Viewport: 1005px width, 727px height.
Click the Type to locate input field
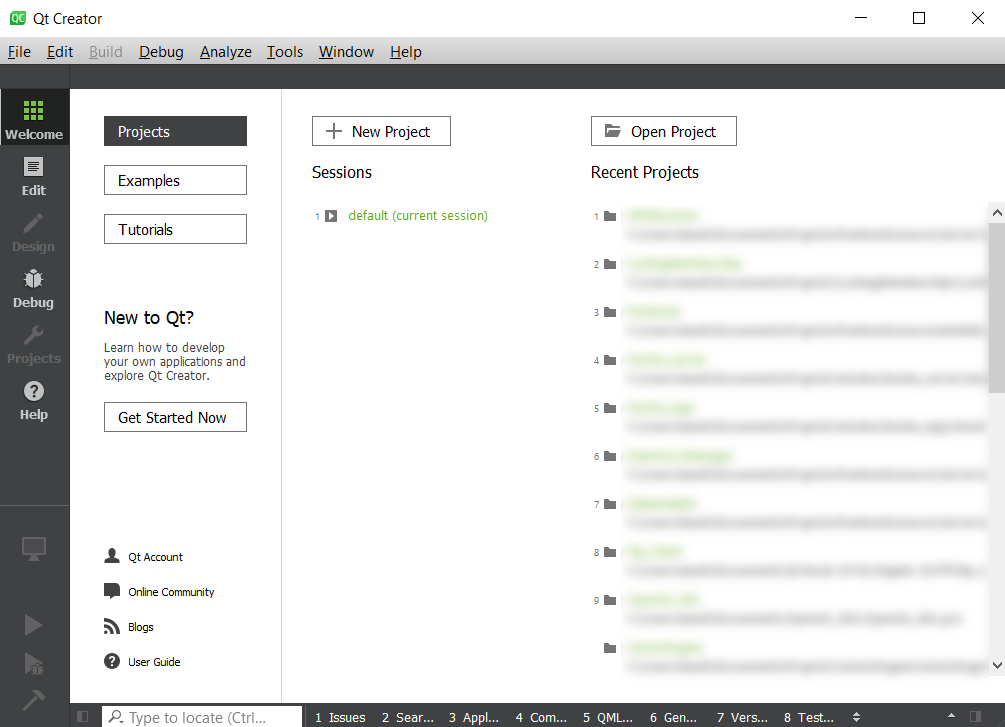(202, 717)
